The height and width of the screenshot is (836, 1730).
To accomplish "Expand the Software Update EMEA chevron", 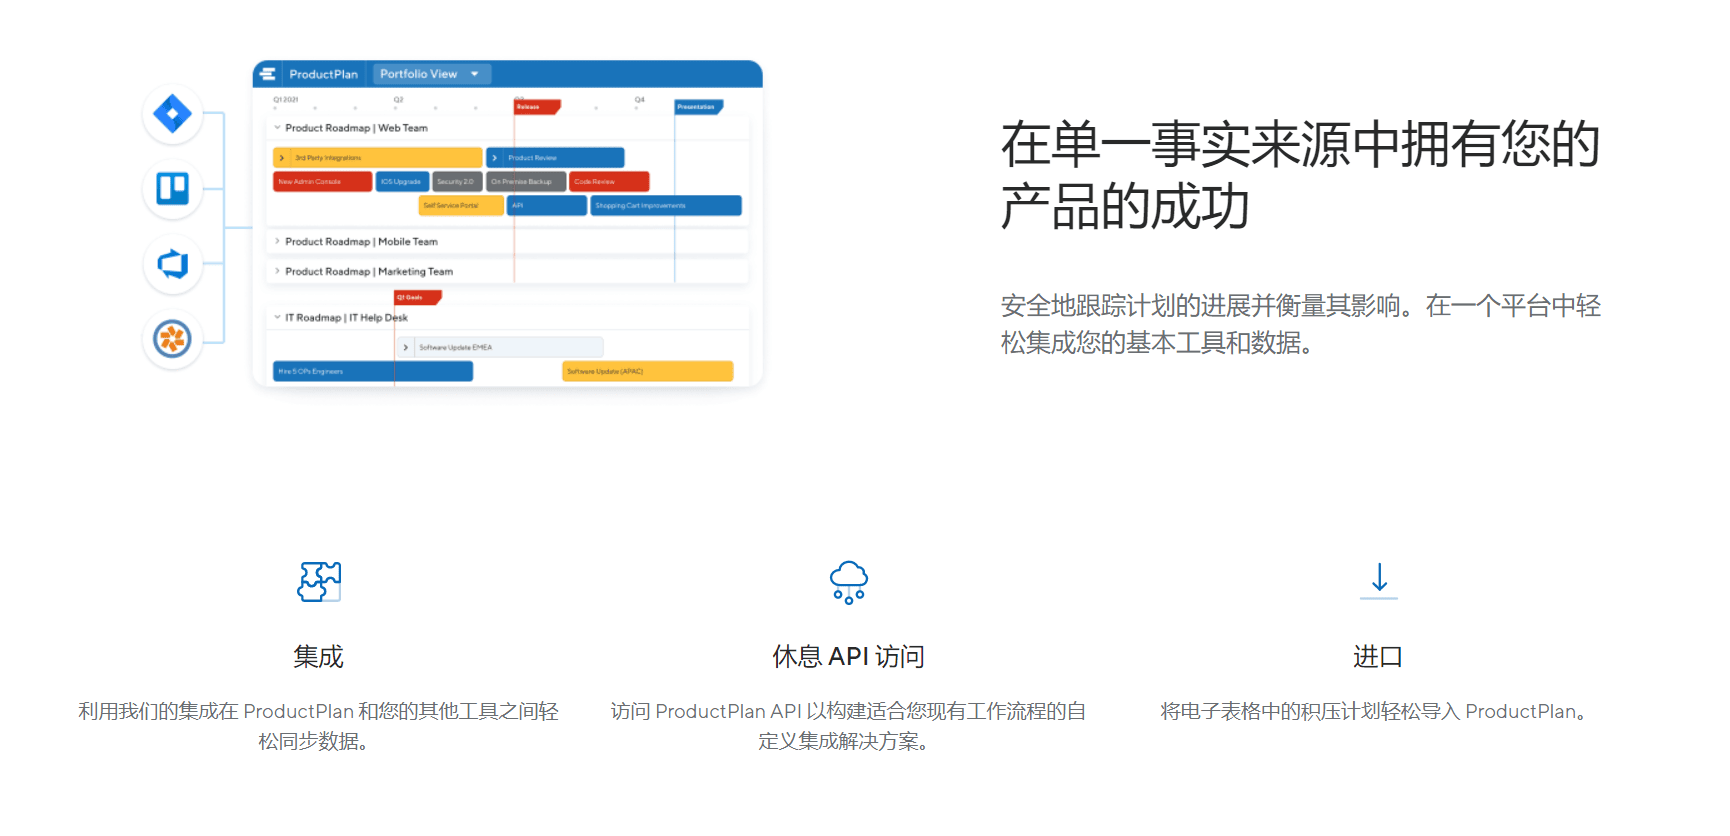I will coord(406,348).
